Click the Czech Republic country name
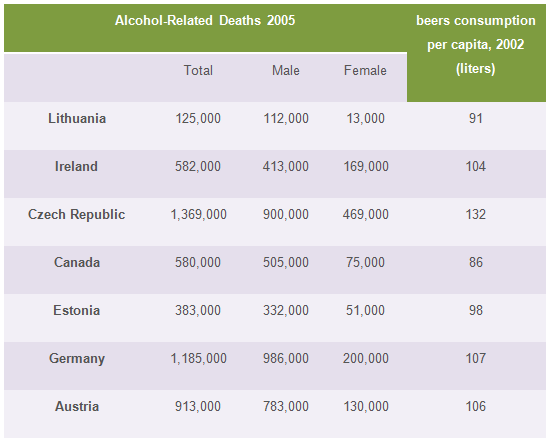Image resolution: width=550 pixels, height=446 pixels. pyautogui.click(x=76, y=214)
